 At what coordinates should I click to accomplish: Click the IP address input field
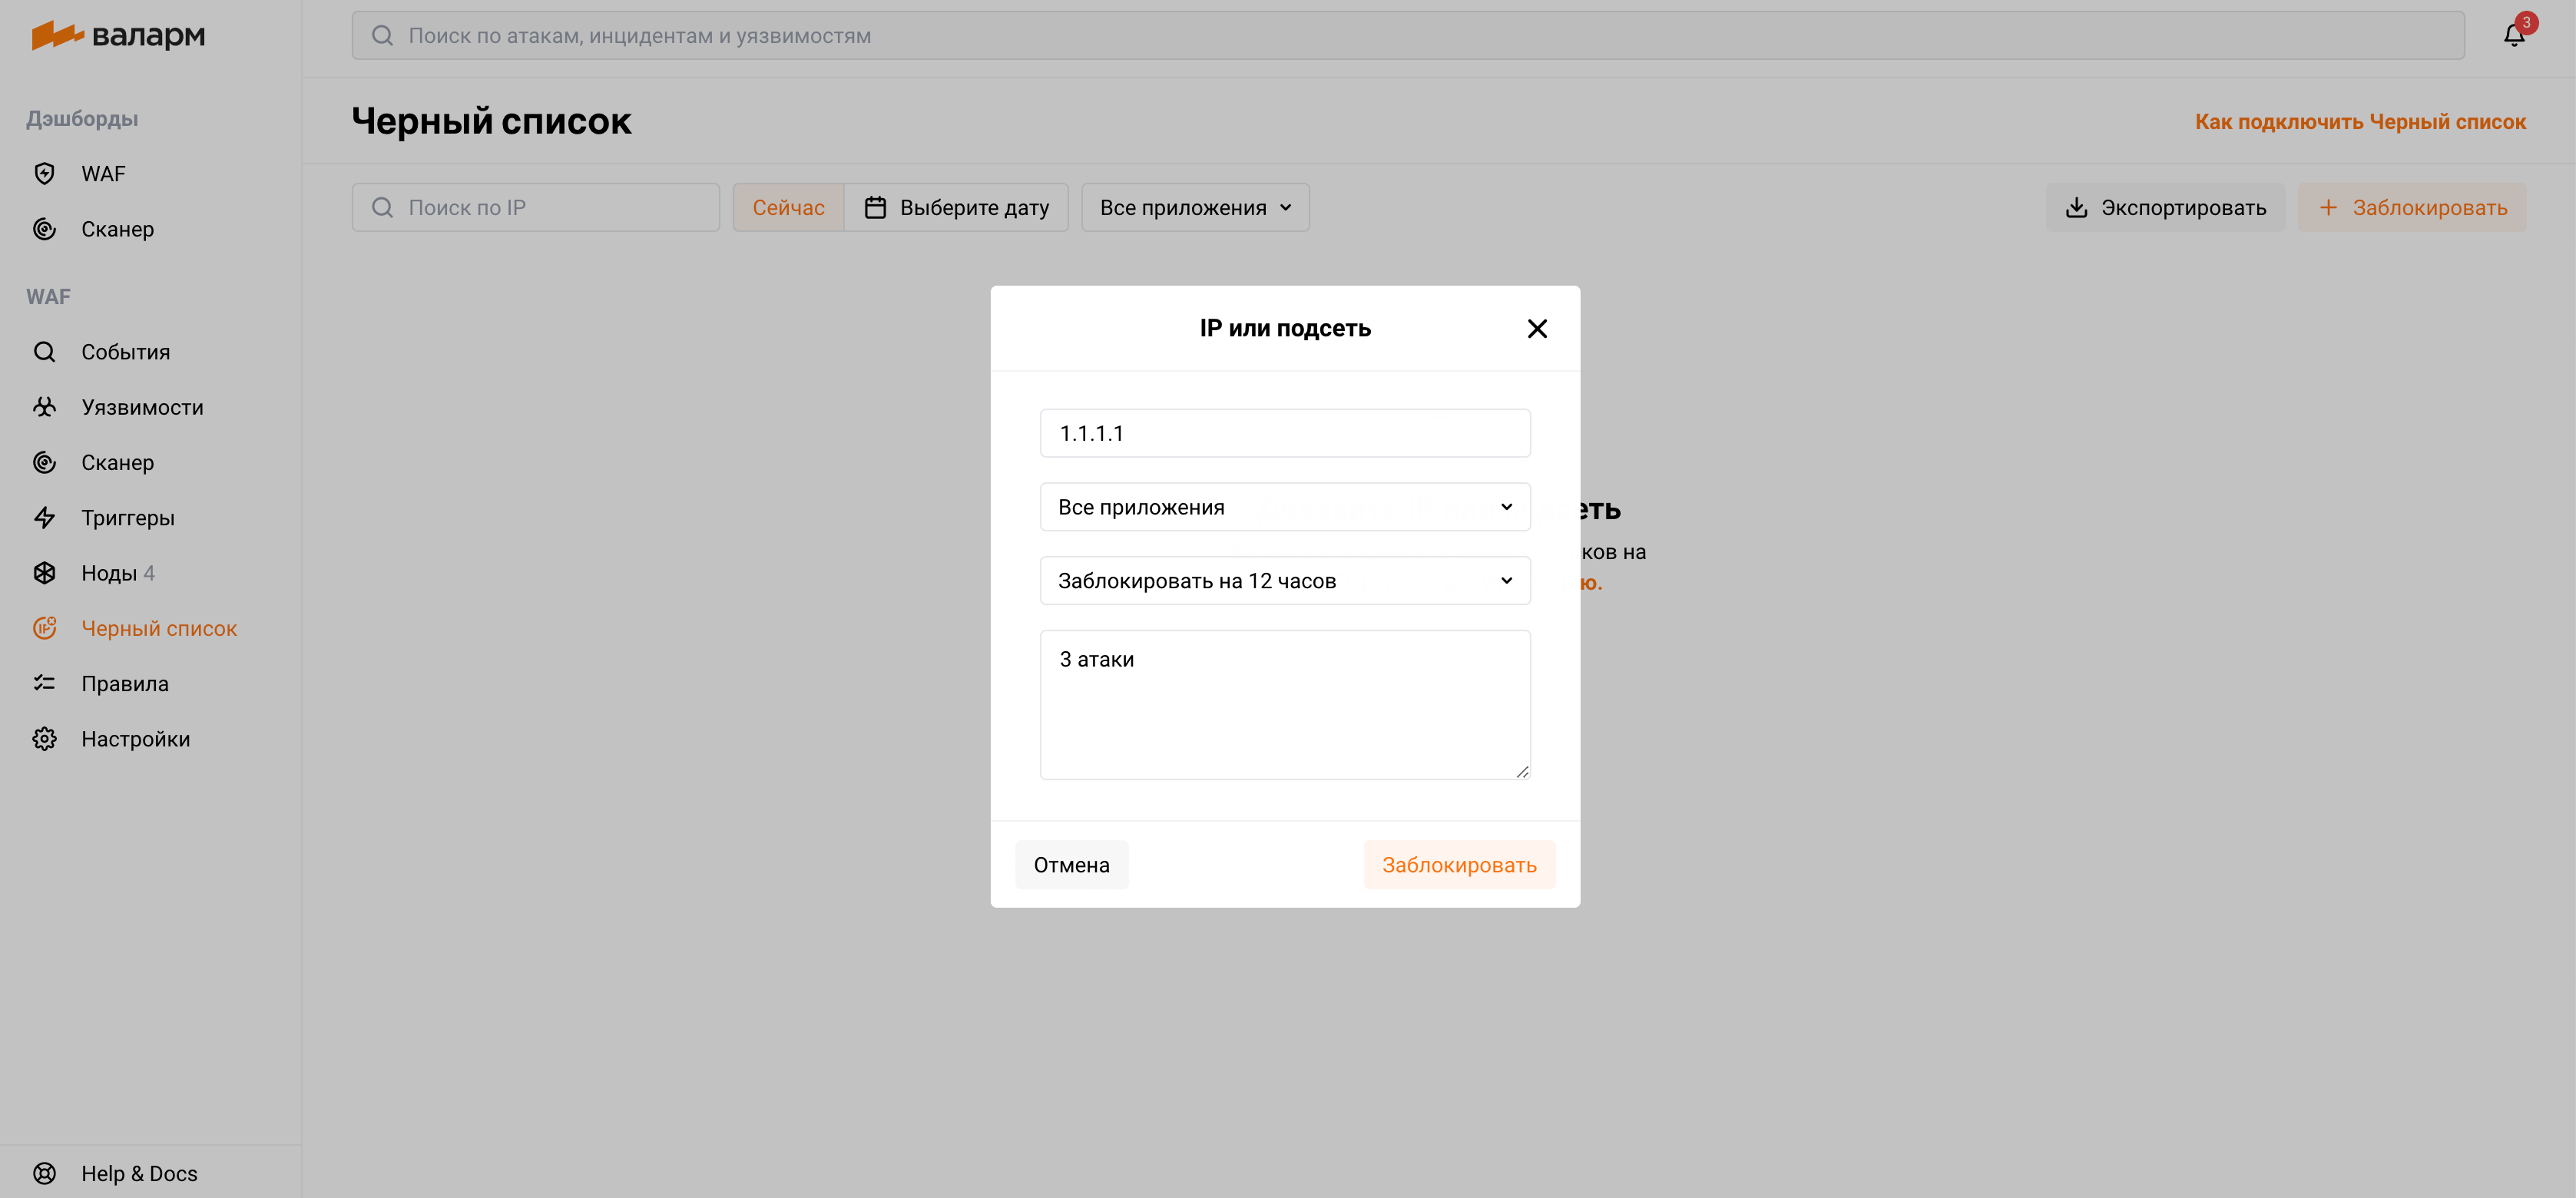point(1285,433)
